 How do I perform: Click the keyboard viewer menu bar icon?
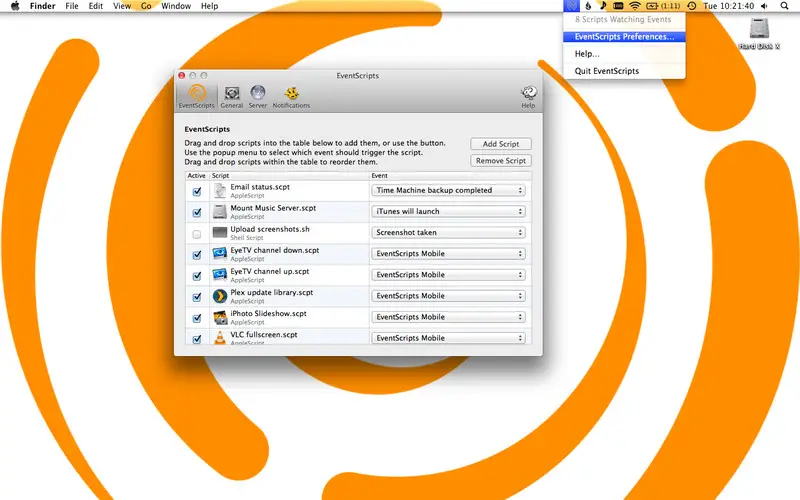(618, 6)
